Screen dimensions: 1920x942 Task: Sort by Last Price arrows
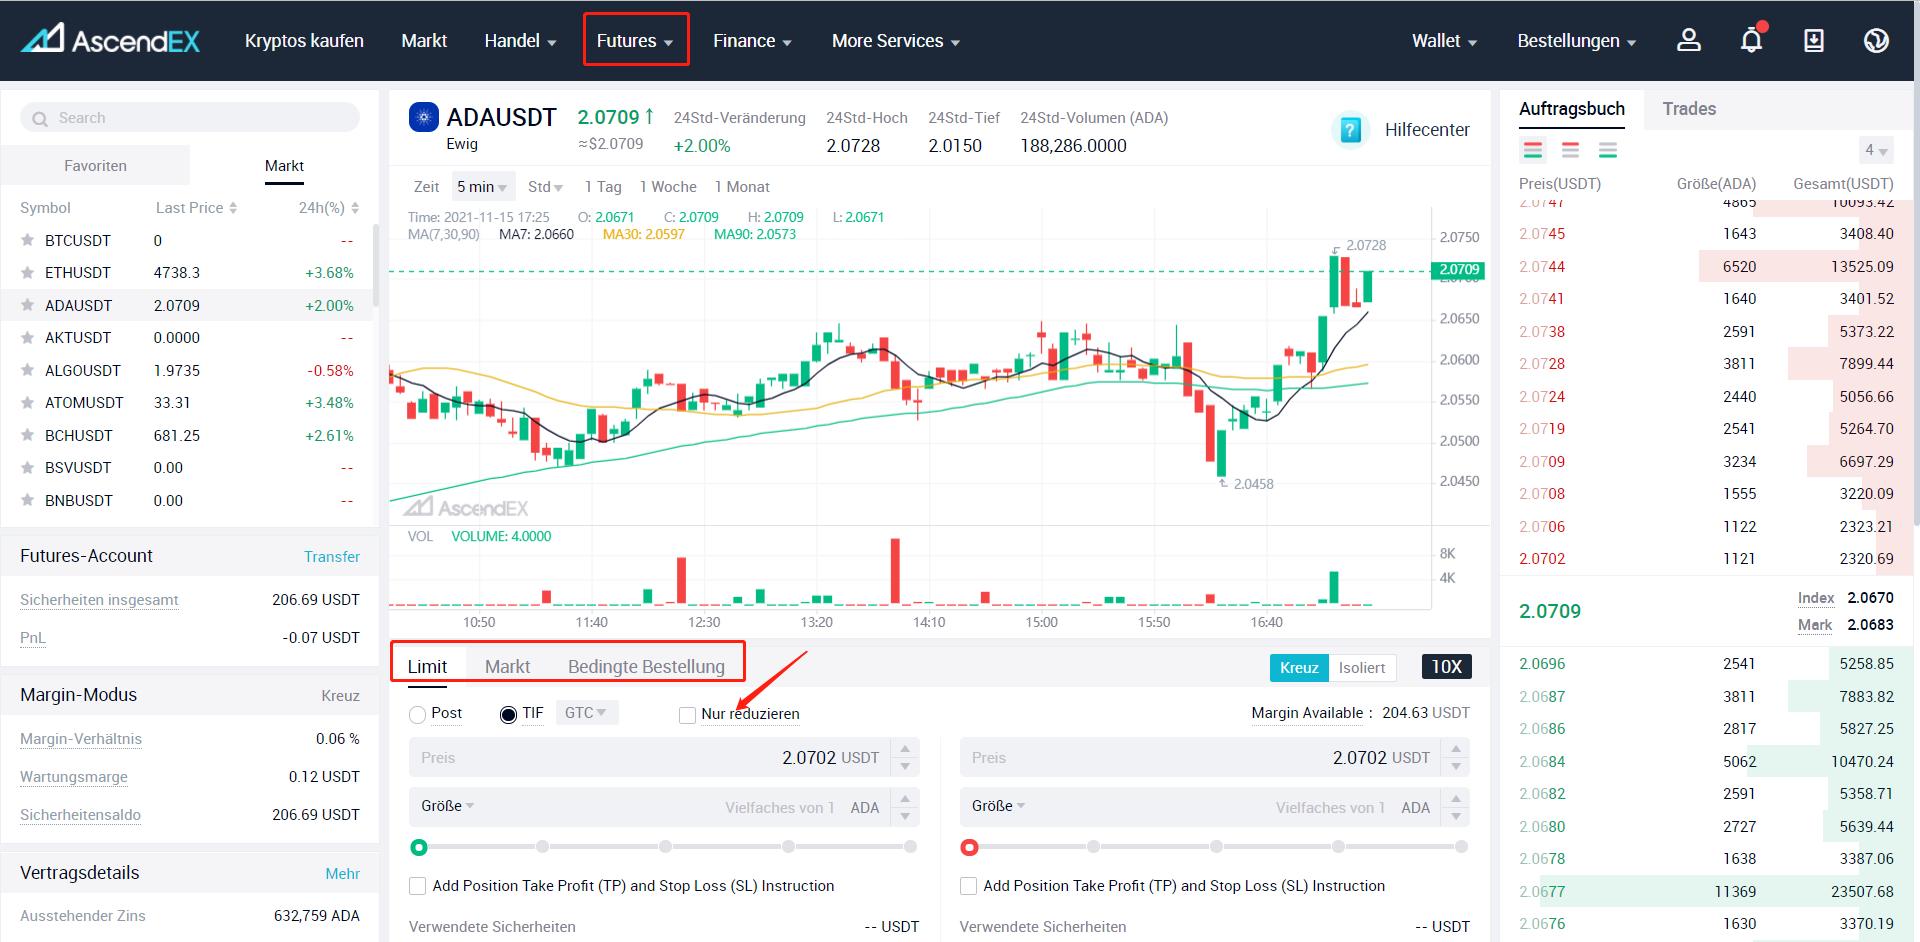(233, 208)
